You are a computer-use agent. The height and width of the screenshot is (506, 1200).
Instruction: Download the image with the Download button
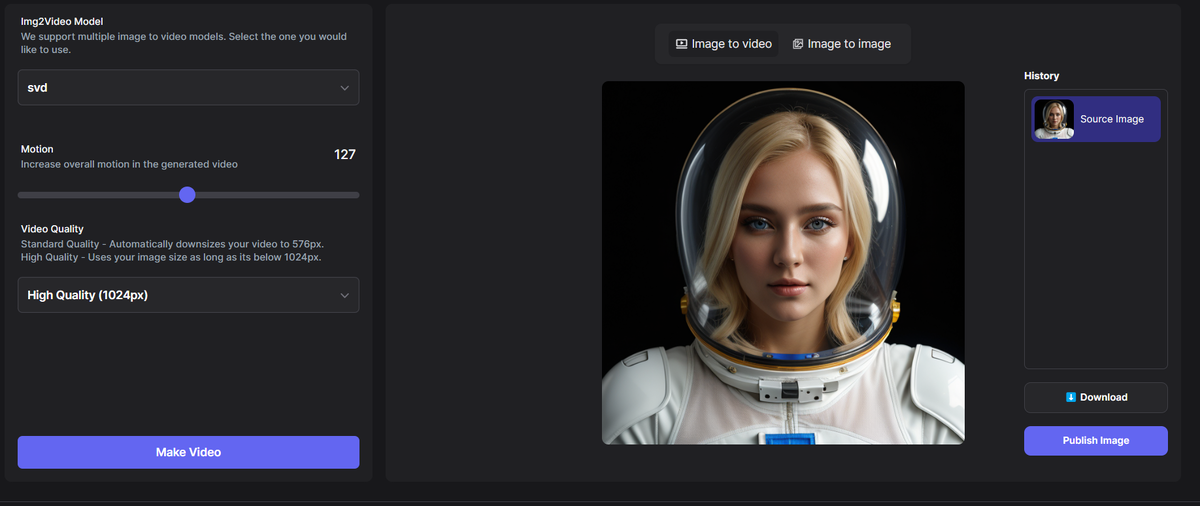[1096, 397]
